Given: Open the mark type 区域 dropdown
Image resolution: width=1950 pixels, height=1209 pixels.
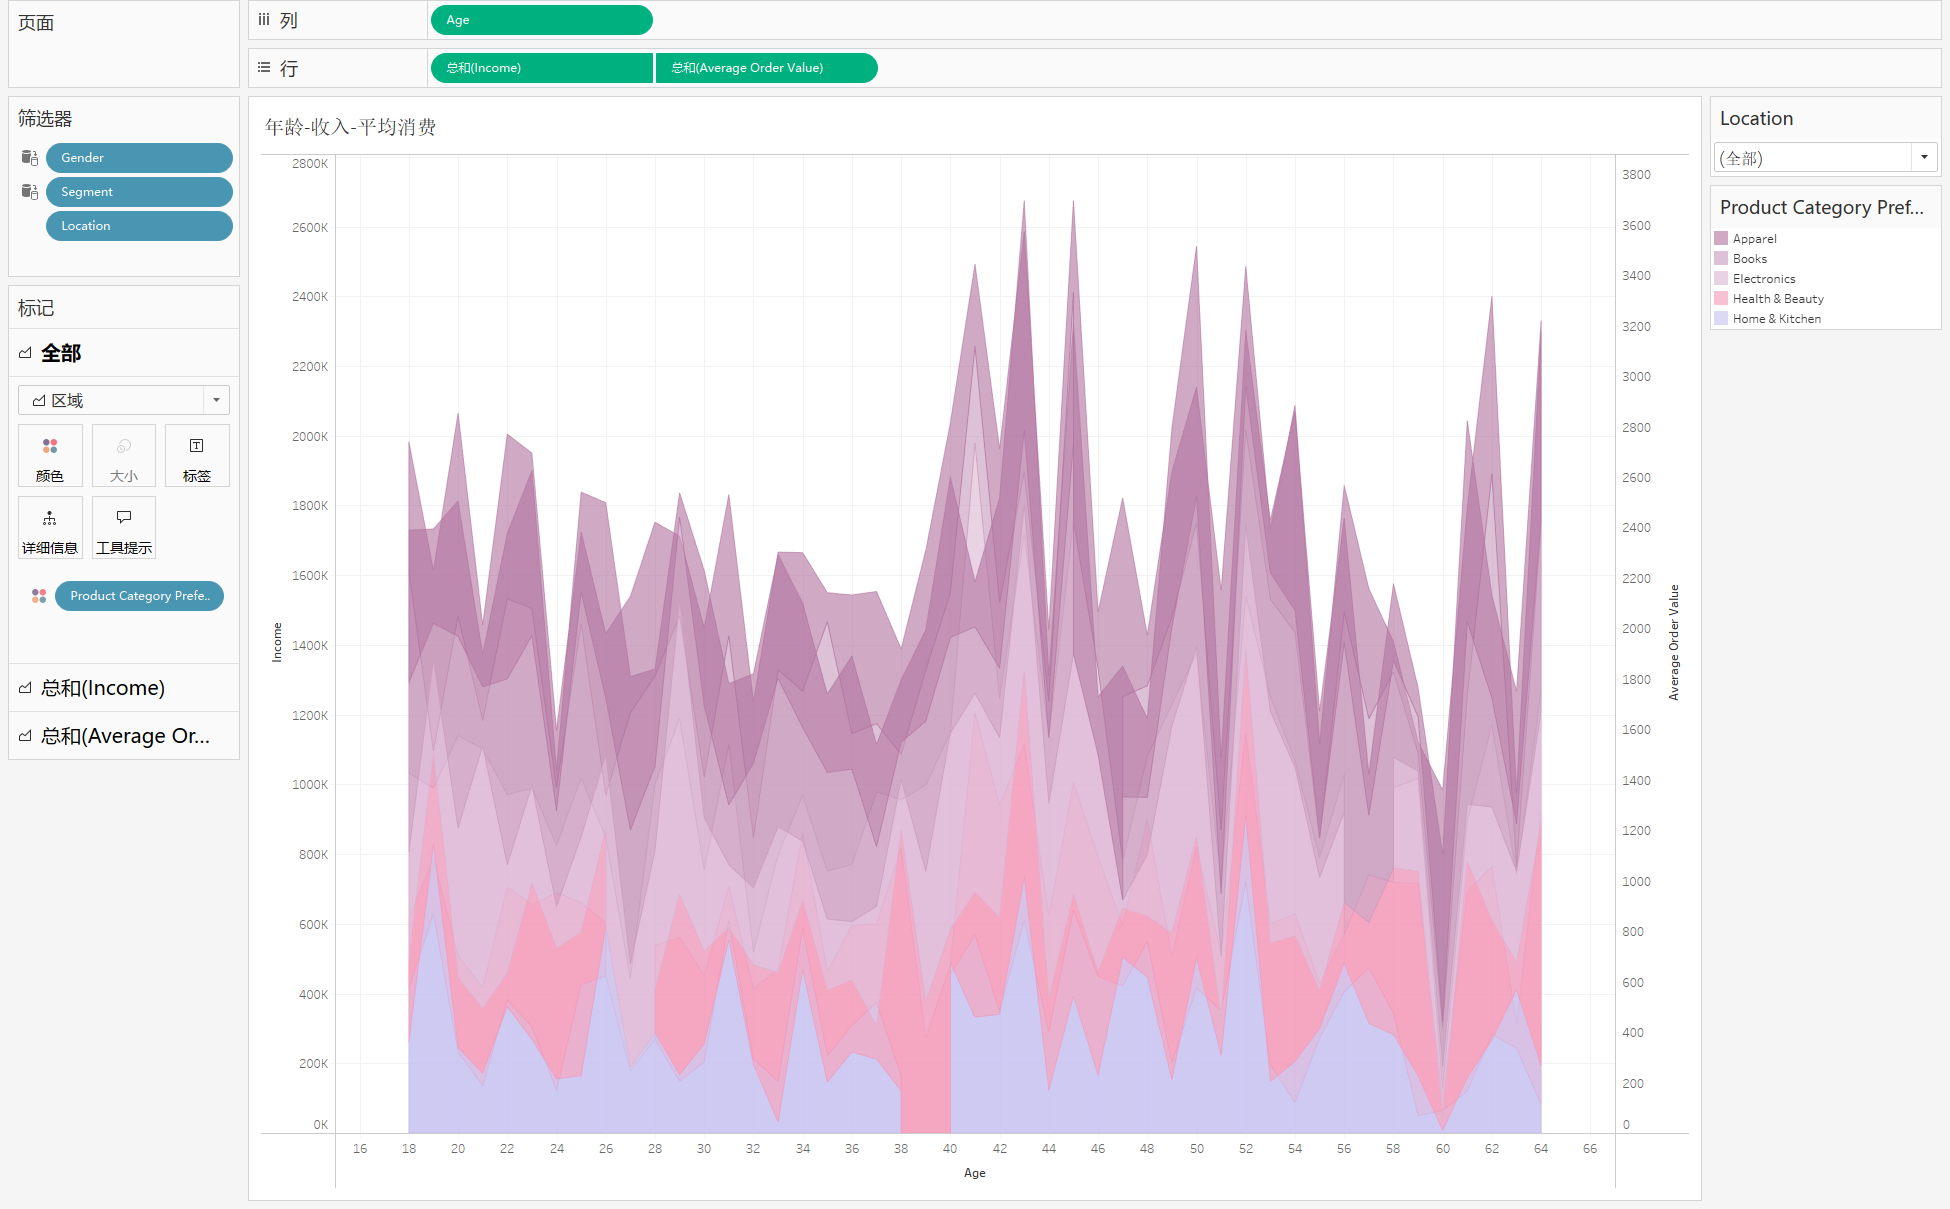Looking at the screenshot, I should 216,400.
